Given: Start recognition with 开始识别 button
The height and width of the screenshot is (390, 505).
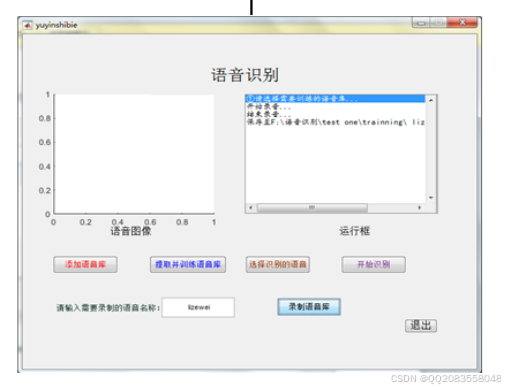Looking at the screenshot, I should coord(373,264).
